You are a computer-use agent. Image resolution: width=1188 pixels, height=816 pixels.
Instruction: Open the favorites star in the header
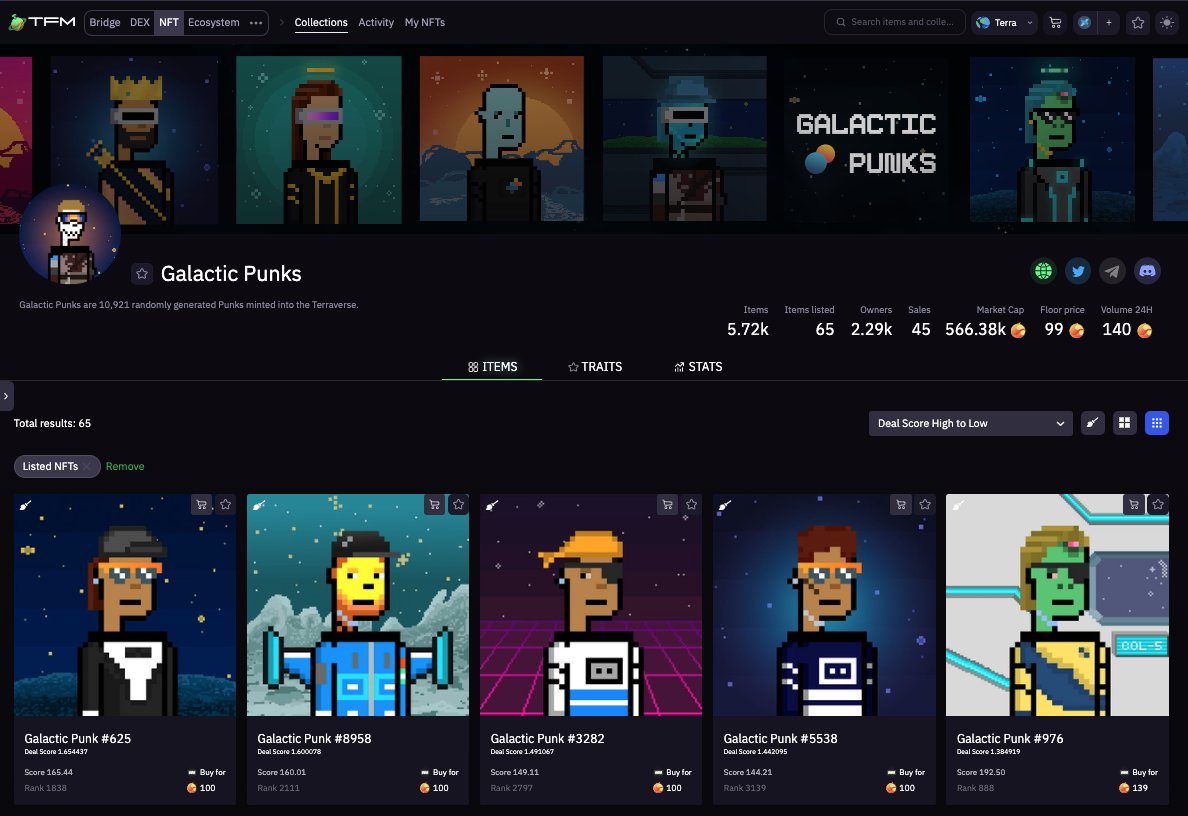pos(1138,23)
